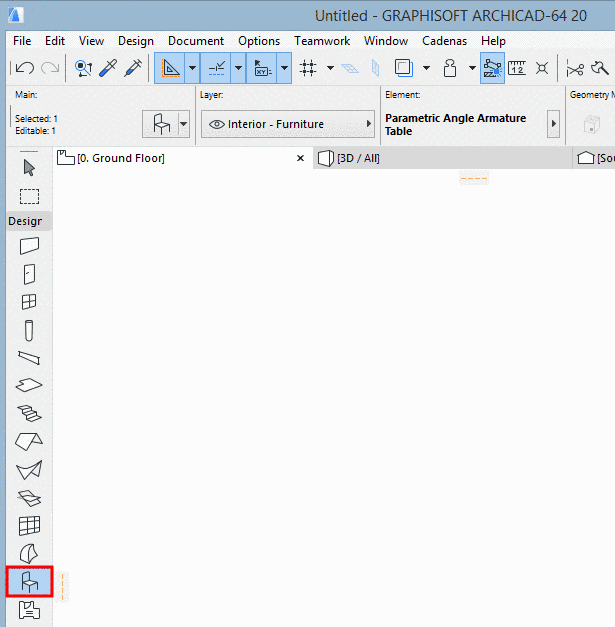Open the Teamwork menu
615x627 pixels.
(322, 41)
